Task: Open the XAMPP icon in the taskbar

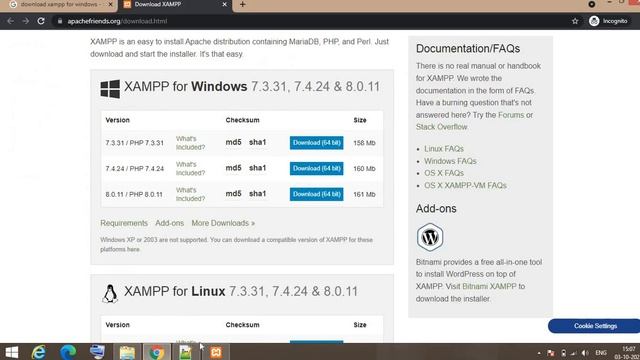Action: [x=216, y=352]
